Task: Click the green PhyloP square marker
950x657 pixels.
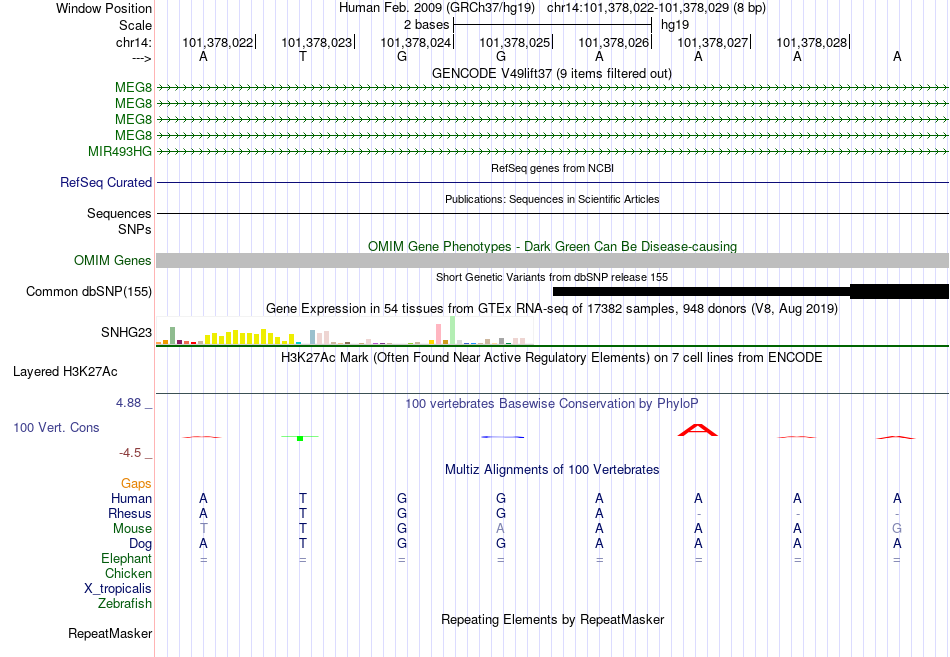Action: point(300,438)
